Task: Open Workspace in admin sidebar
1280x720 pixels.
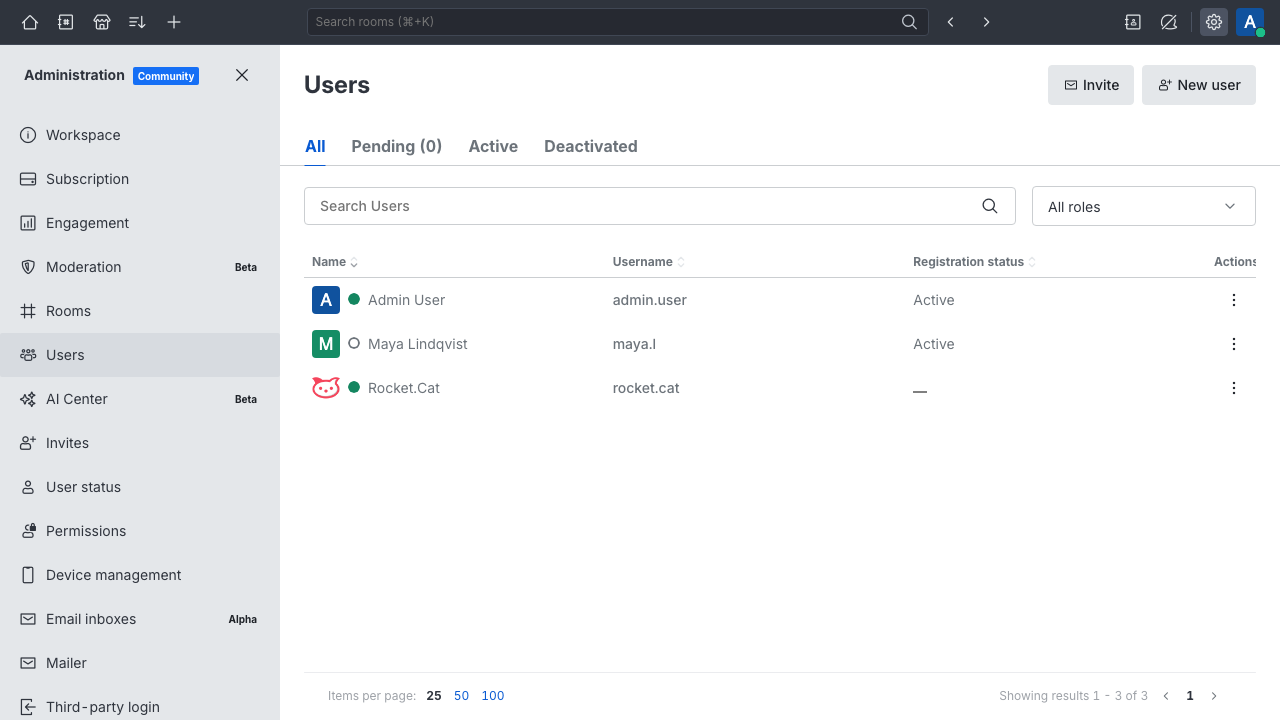Action: (140, 135)
